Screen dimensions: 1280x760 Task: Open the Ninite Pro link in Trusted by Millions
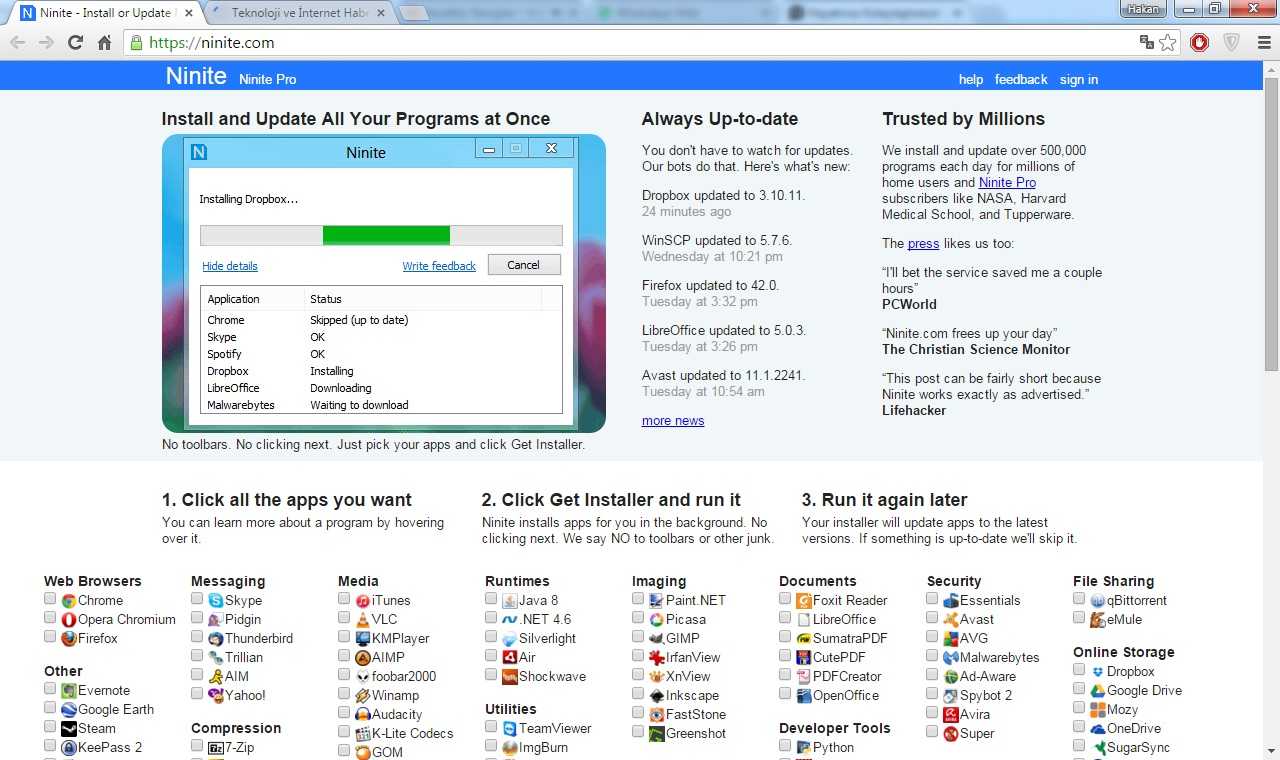coord(1007,183)
